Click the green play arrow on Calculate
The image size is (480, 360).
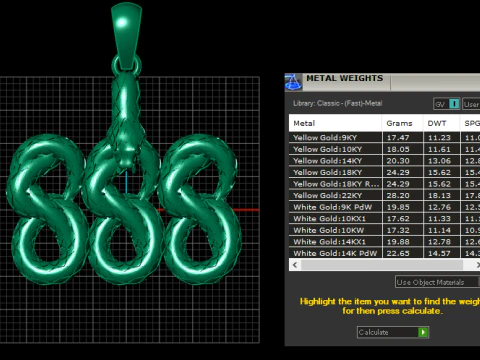click(423, 332)
